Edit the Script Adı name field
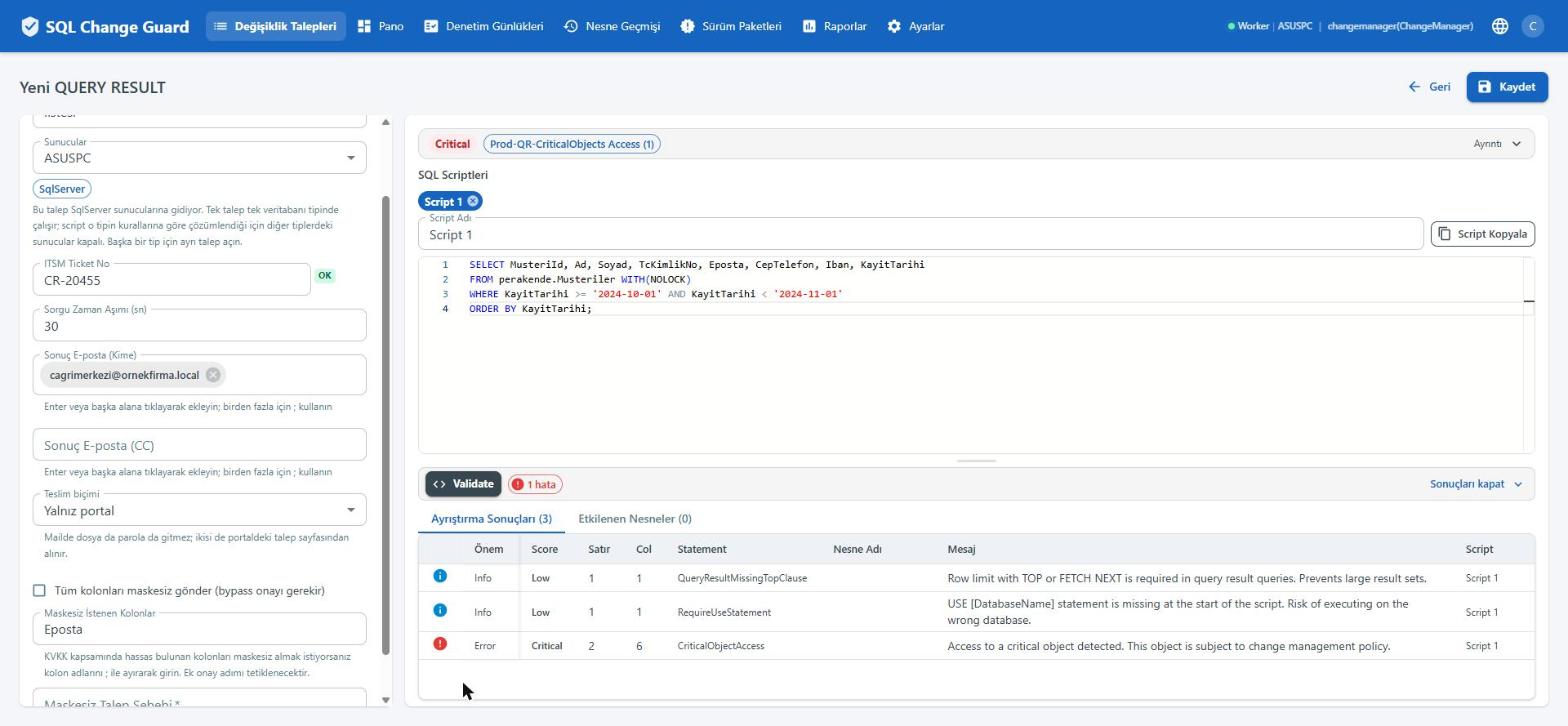The height and width of the screenshot is (726, 1568). click(x=920, y=234)
